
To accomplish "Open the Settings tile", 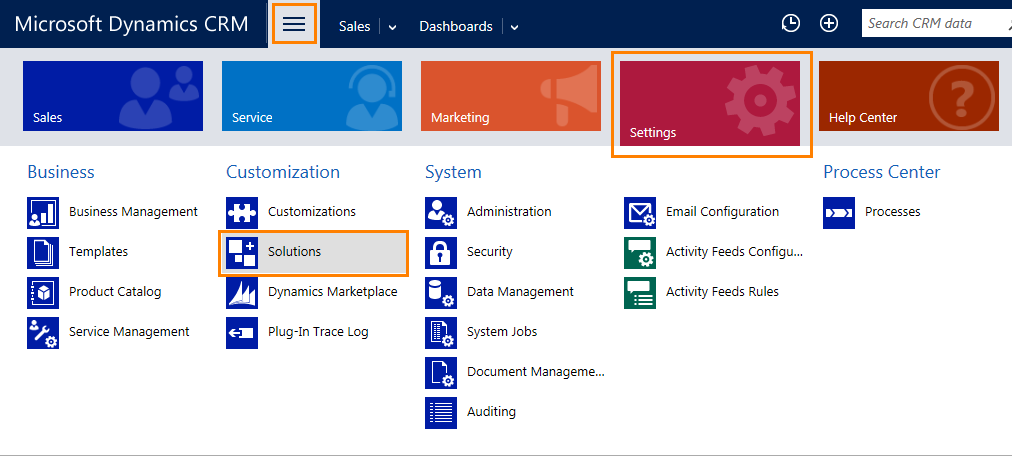I will click(x=710, y=103).
